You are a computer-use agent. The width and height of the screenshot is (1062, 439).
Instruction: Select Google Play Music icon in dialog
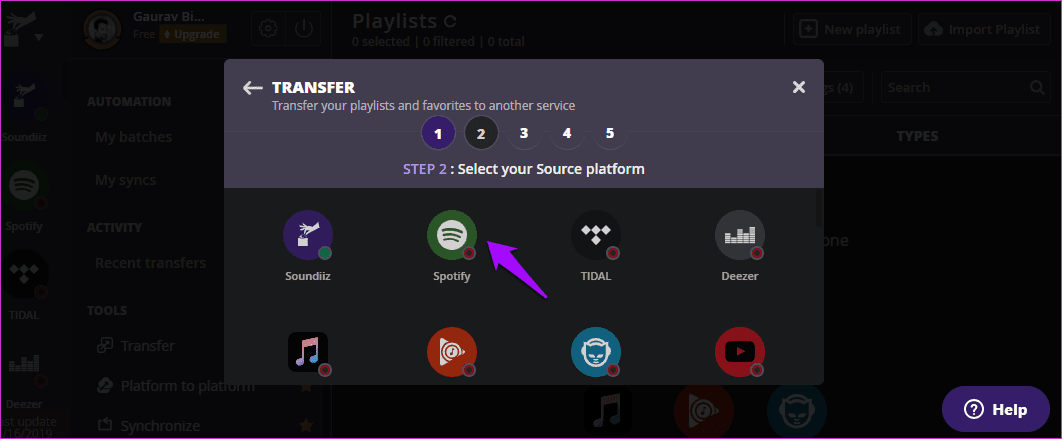click(452, 352)
